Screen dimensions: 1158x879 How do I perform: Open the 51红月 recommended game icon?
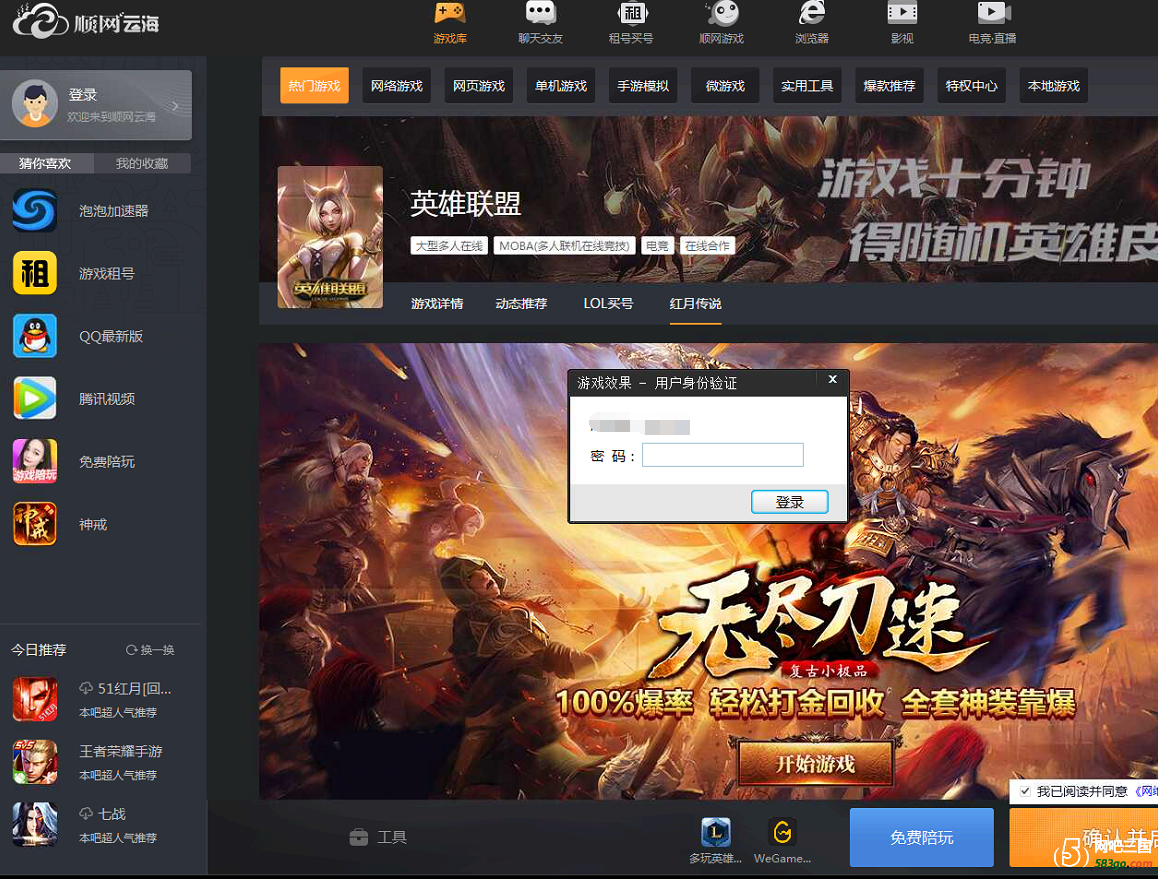35,700
